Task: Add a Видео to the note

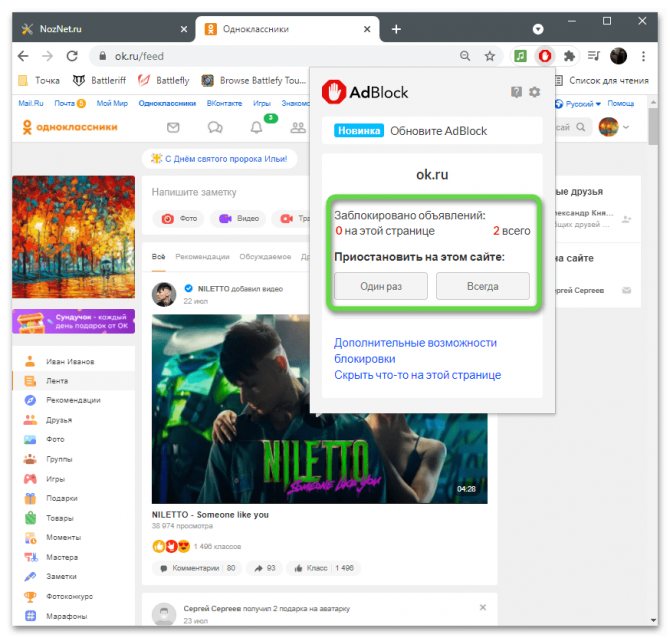Action: coord(239,218)
